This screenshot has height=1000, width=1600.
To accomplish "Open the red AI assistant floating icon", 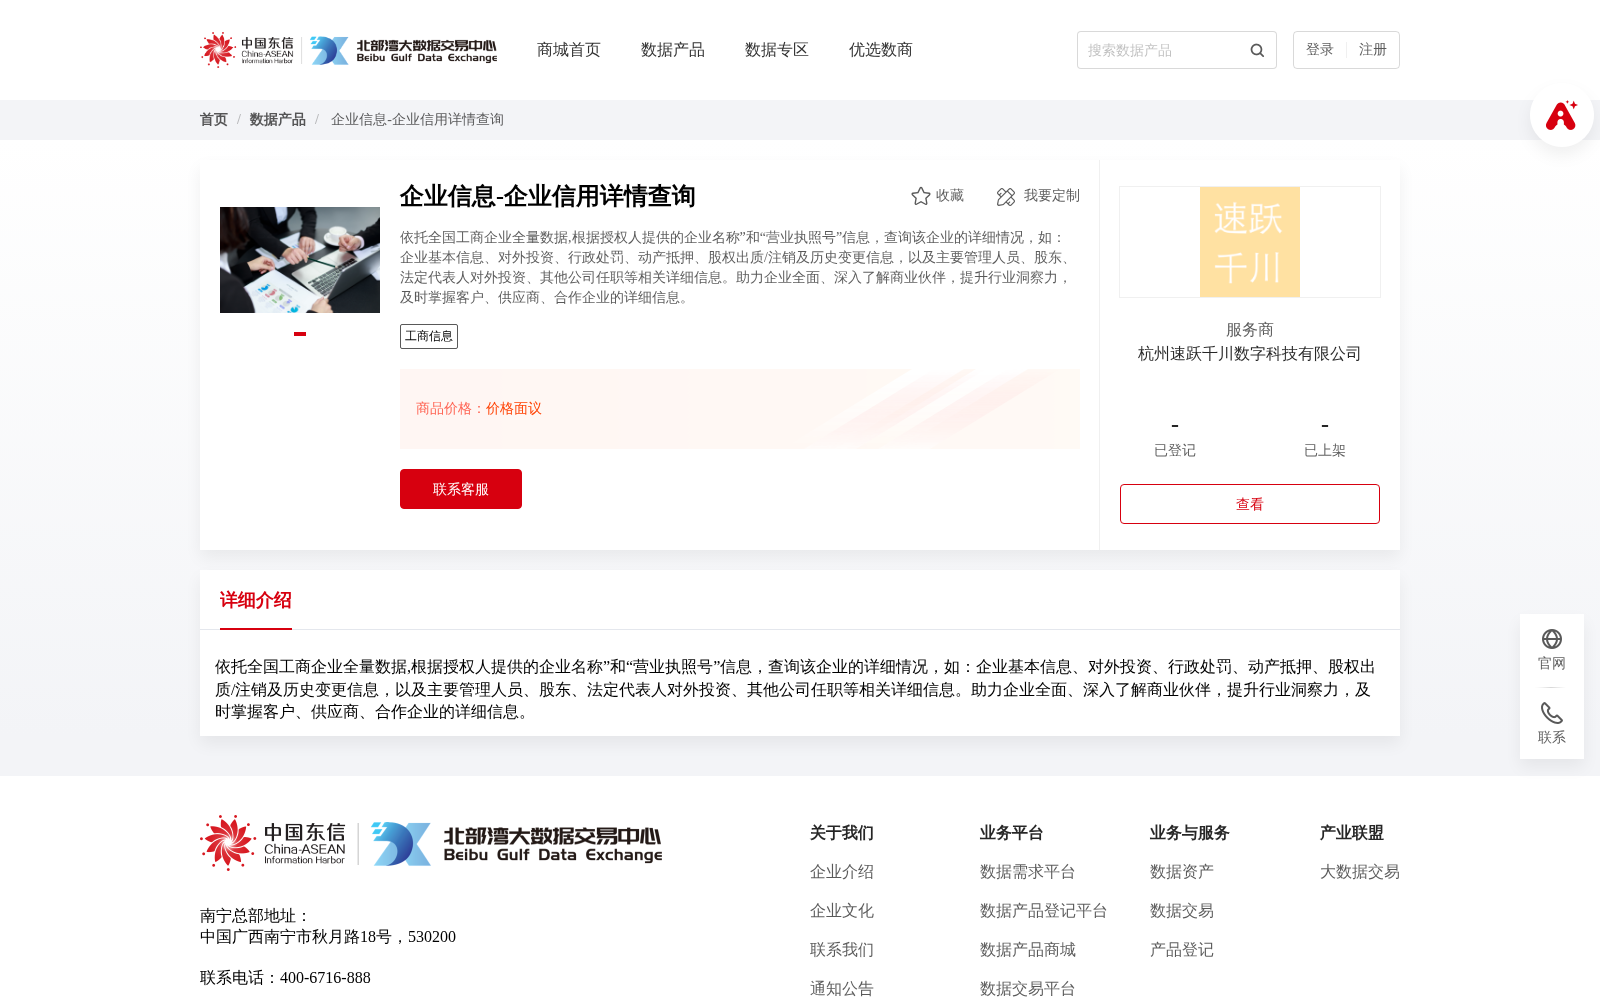I will click(x=1561, y=115).
